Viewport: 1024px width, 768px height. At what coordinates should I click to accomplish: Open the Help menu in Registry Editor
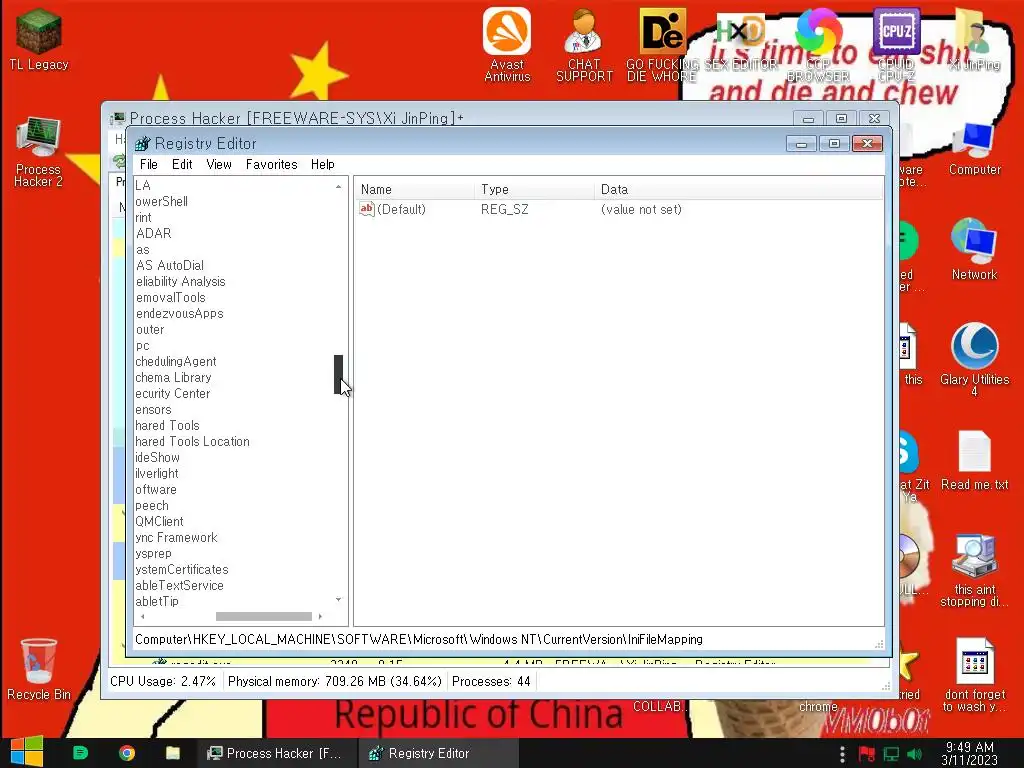[323, 165]
